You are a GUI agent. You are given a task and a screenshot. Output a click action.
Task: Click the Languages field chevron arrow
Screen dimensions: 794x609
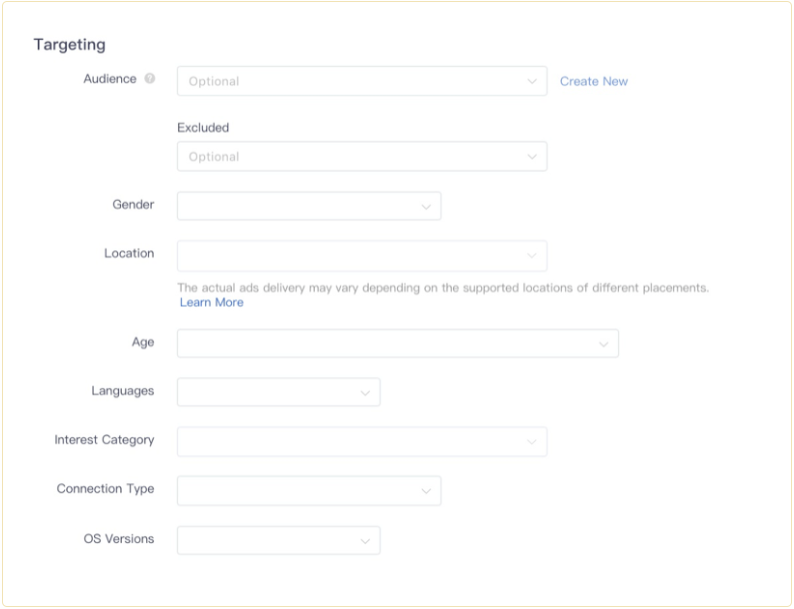[365, 392]
